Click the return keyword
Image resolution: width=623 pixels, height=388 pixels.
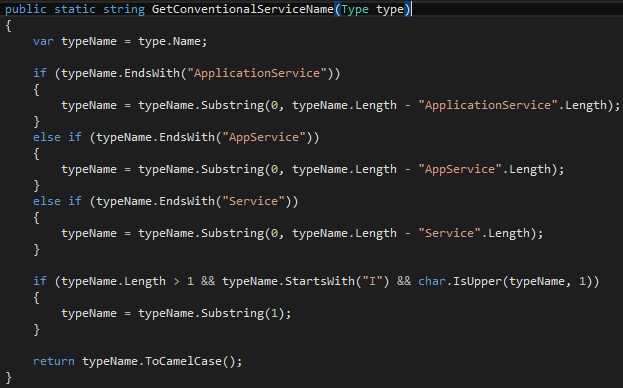point(53,361)
